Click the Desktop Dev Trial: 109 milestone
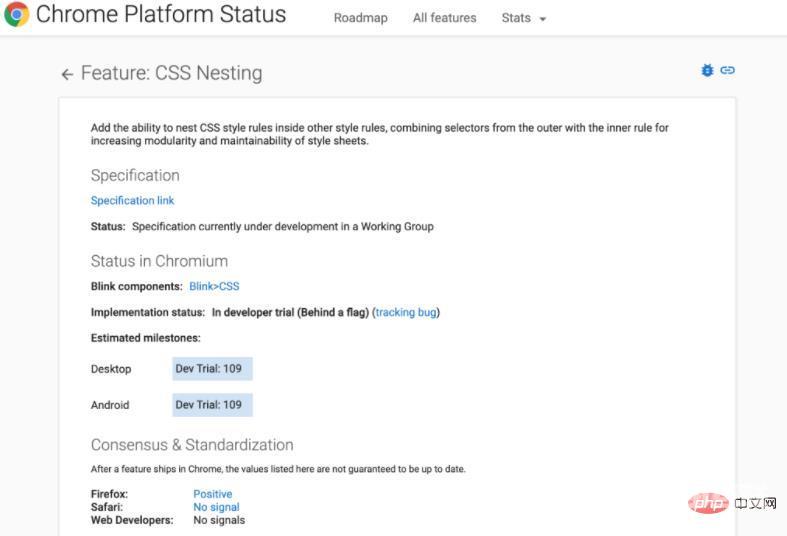 (212, 369)
